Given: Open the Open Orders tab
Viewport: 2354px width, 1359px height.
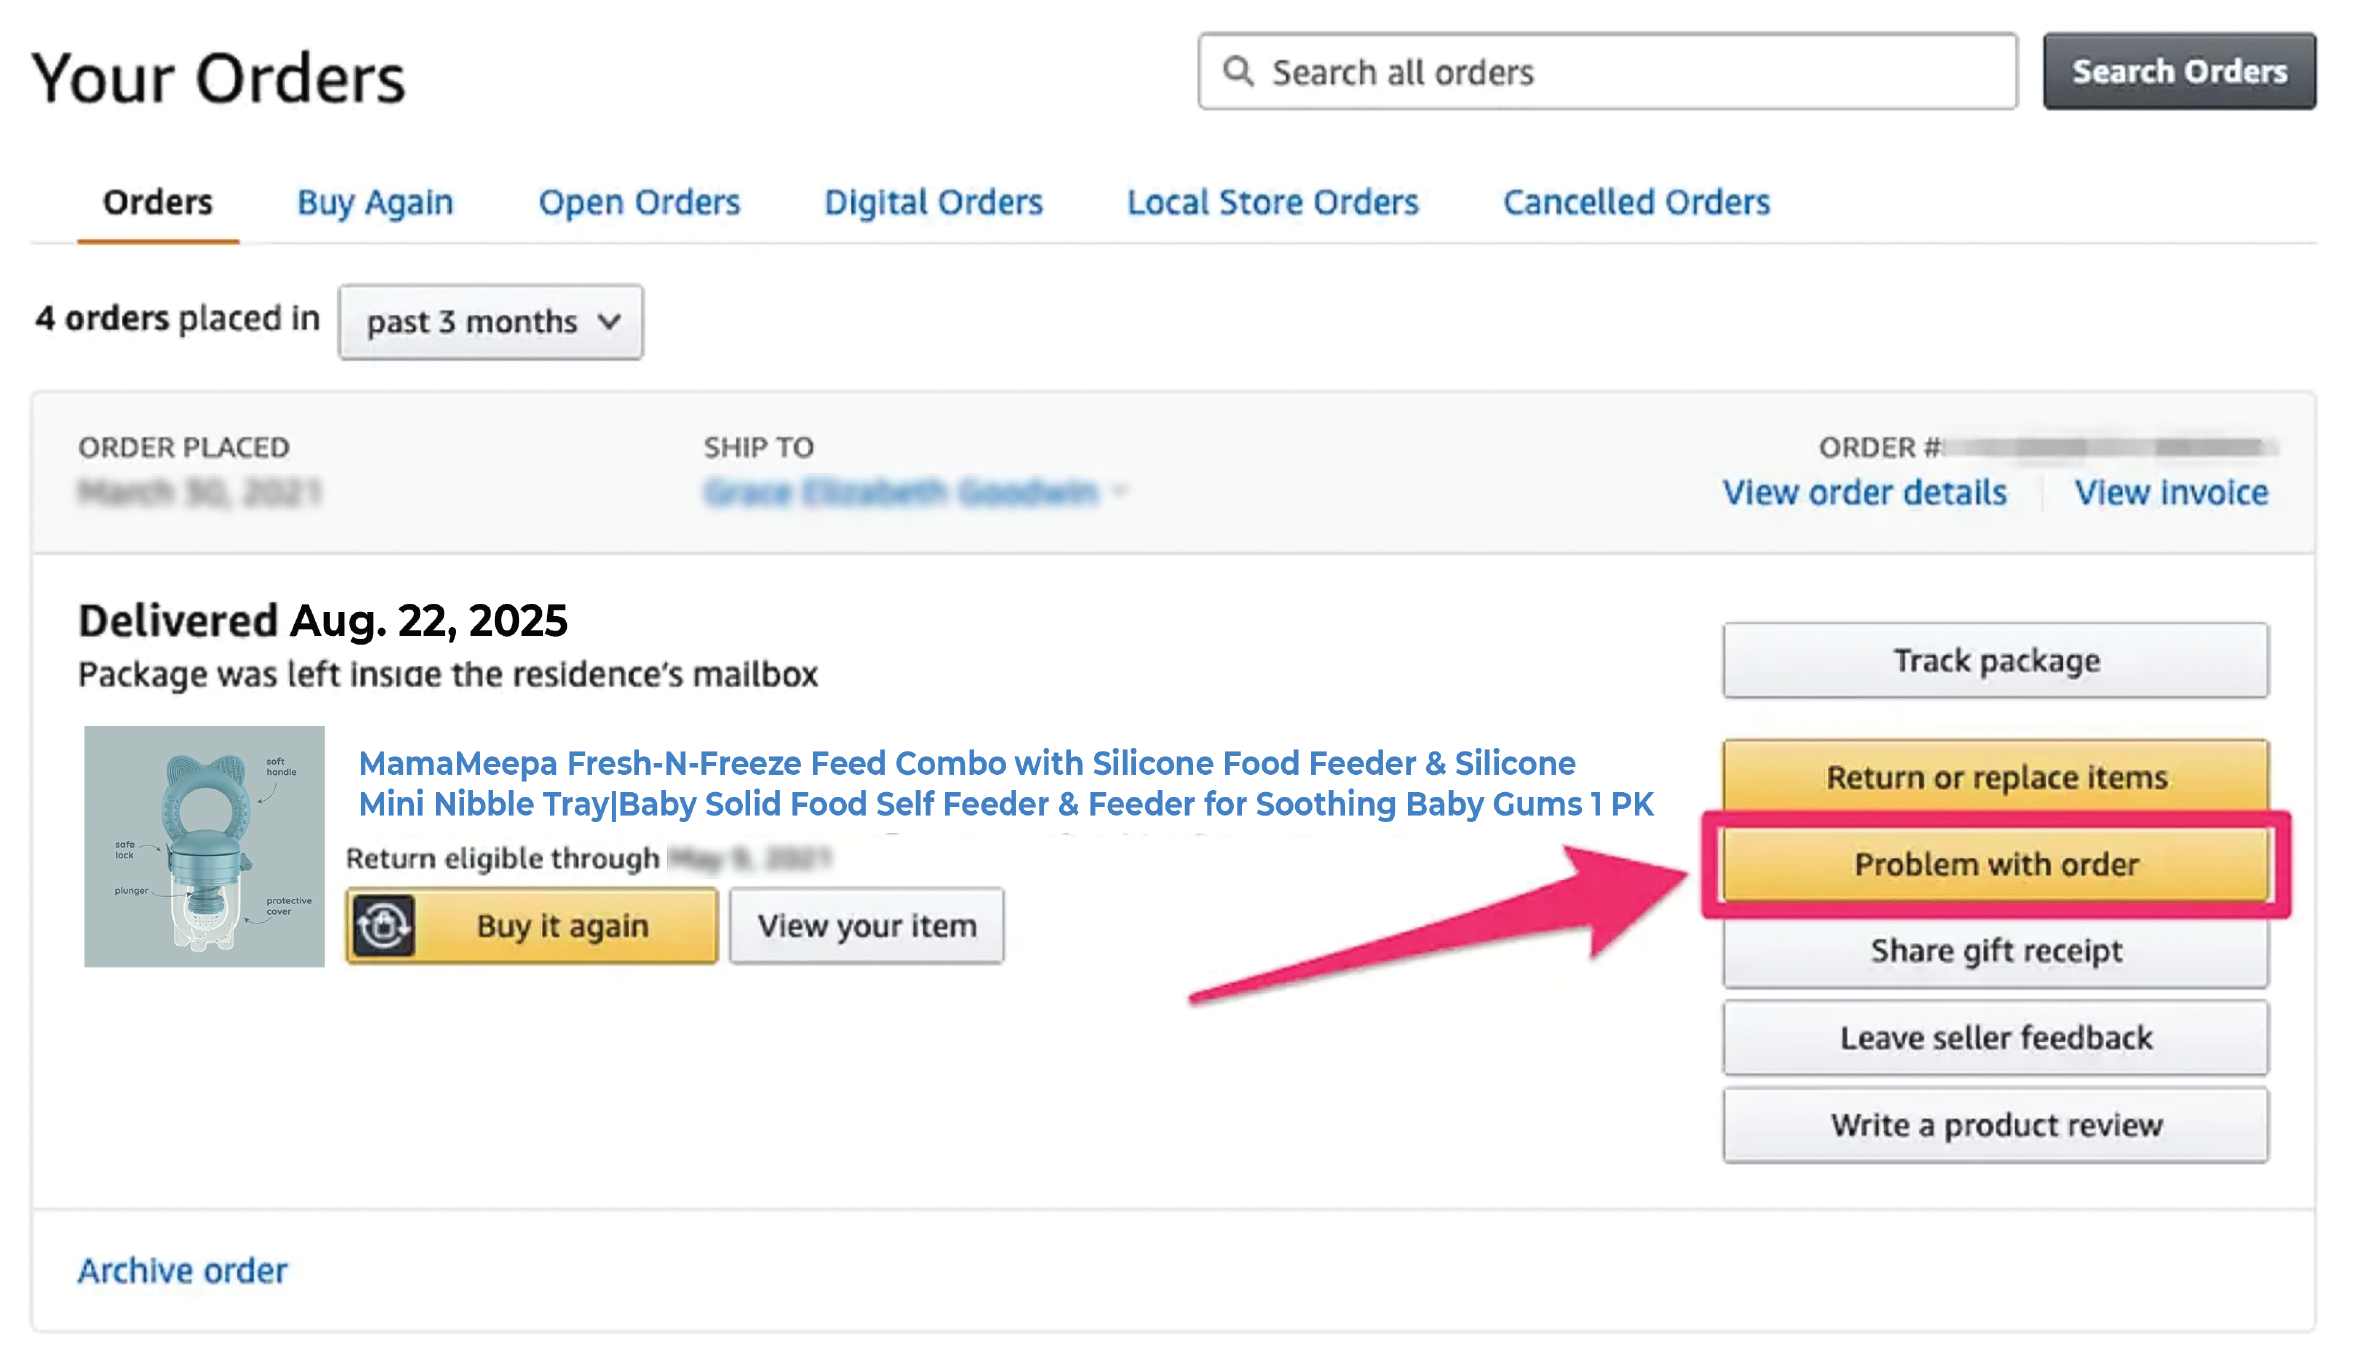Looking at the screenshot, I should 639,202.
